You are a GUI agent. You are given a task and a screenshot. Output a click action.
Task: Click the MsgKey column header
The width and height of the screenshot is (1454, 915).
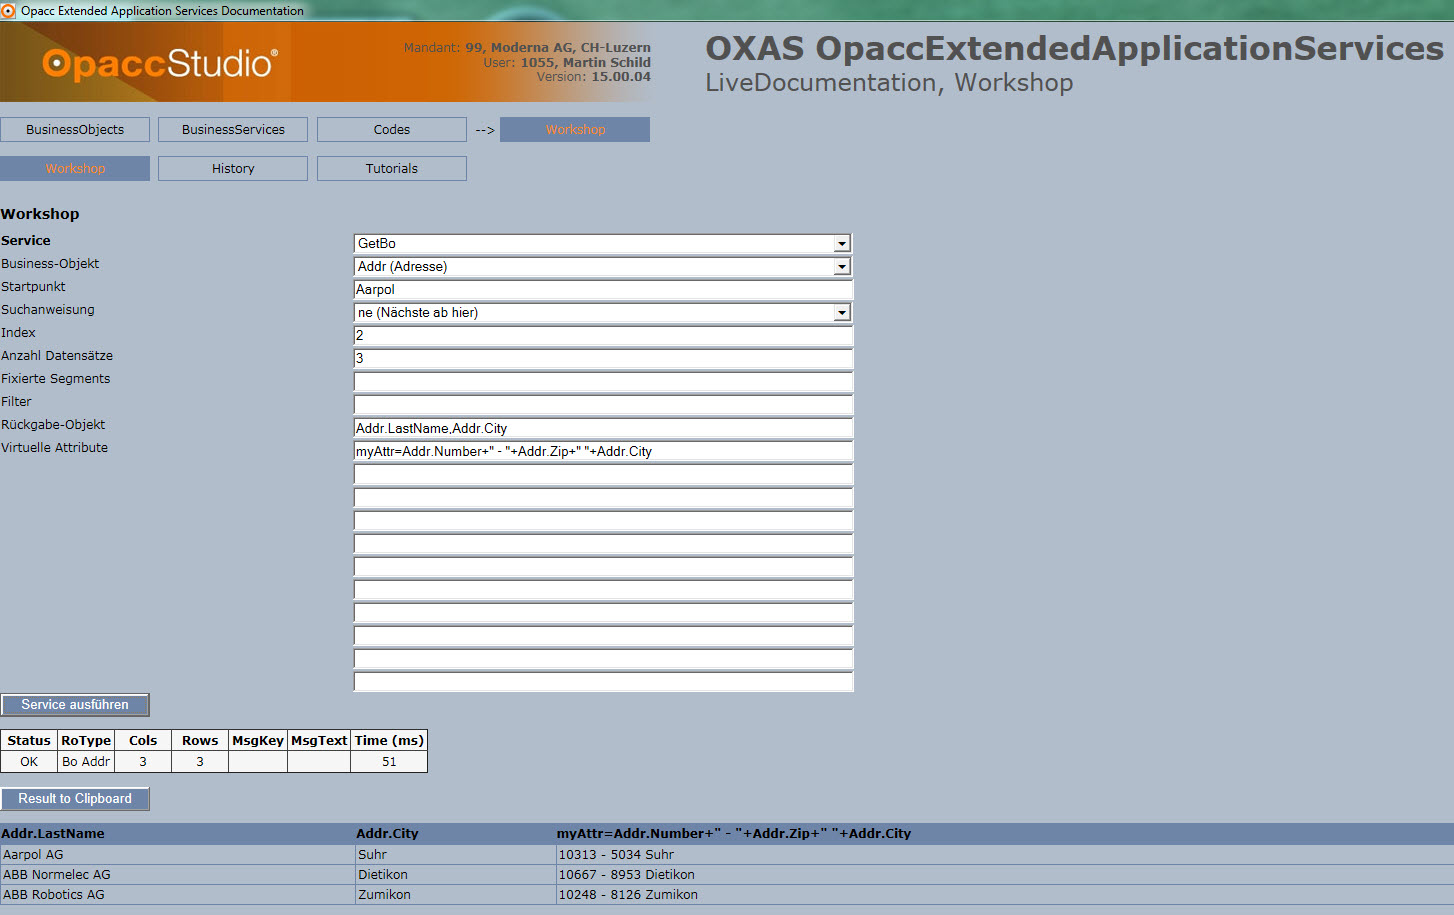[258, 741]
